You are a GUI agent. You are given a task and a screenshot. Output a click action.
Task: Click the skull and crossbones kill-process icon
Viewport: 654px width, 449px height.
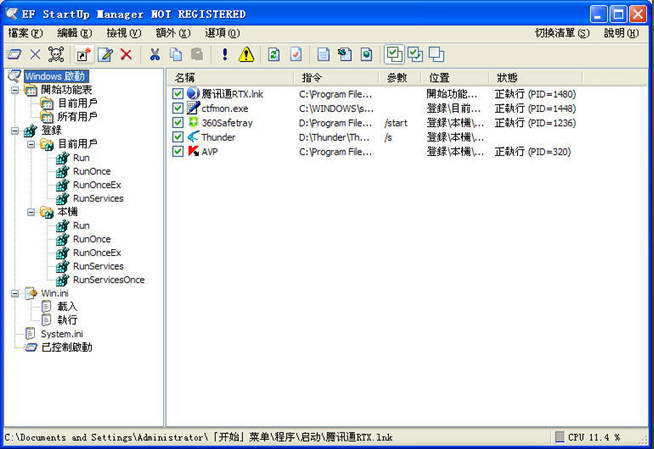coord(56,54)
